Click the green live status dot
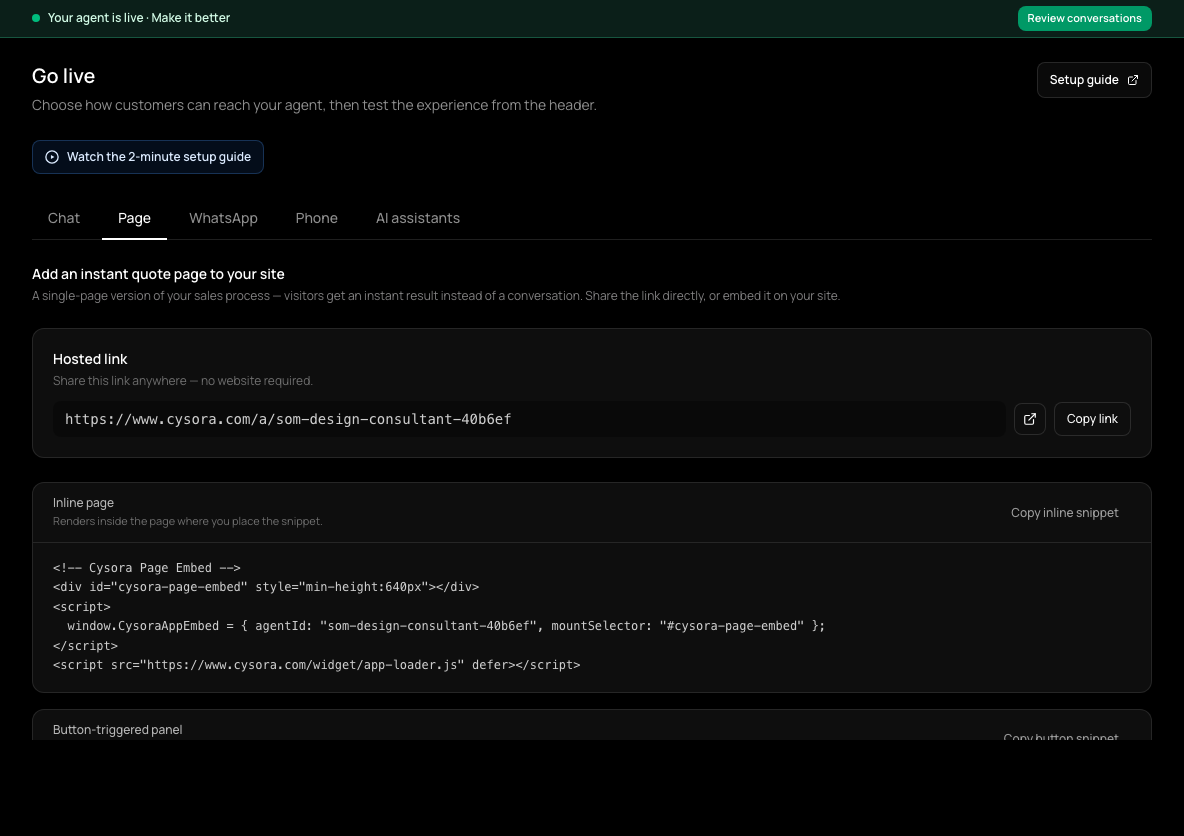 (35, 18)
